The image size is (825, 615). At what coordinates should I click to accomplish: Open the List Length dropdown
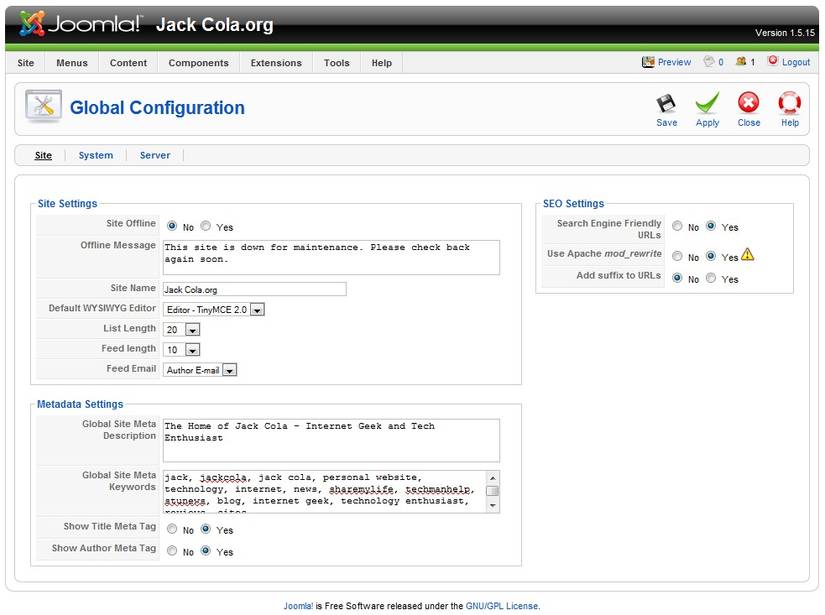182,330
